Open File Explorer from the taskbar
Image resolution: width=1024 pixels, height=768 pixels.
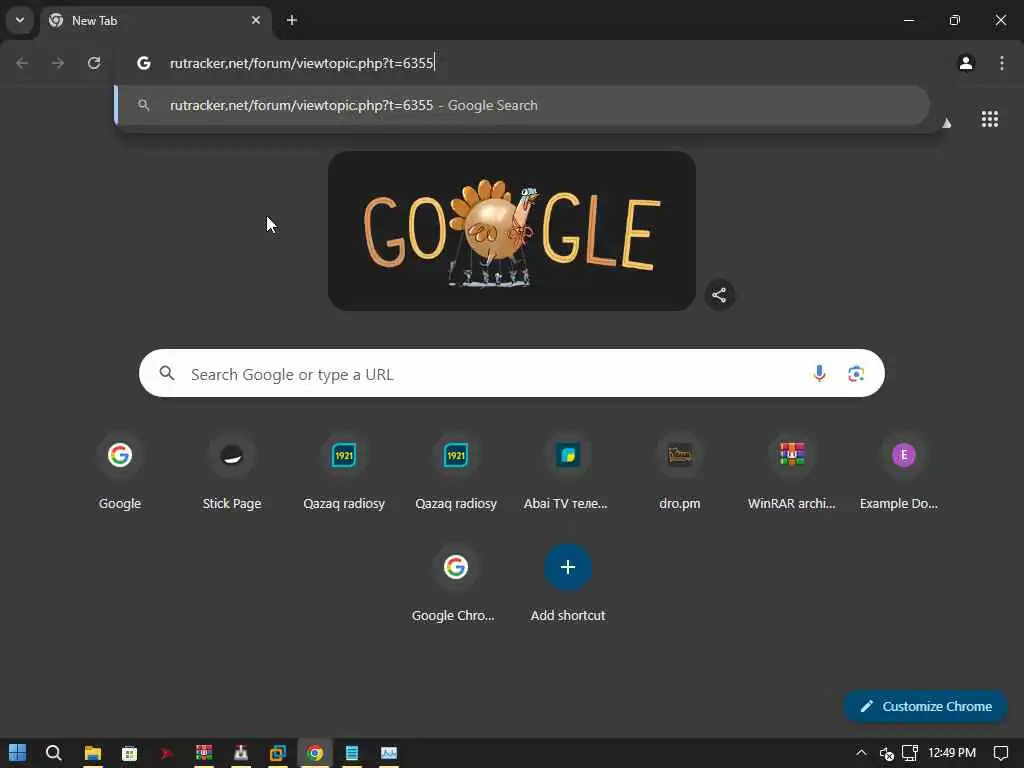93,753
